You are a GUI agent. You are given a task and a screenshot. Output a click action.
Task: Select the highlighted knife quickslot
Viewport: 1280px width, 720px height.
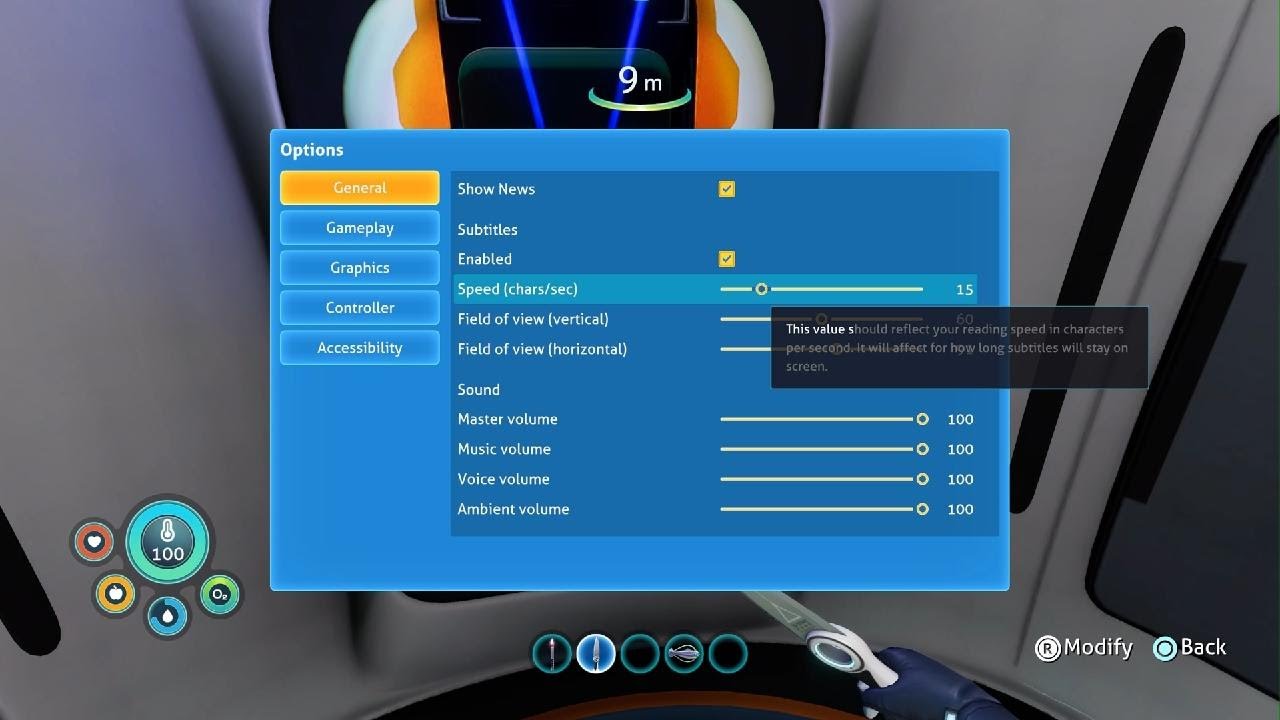[x=596, y=654]
